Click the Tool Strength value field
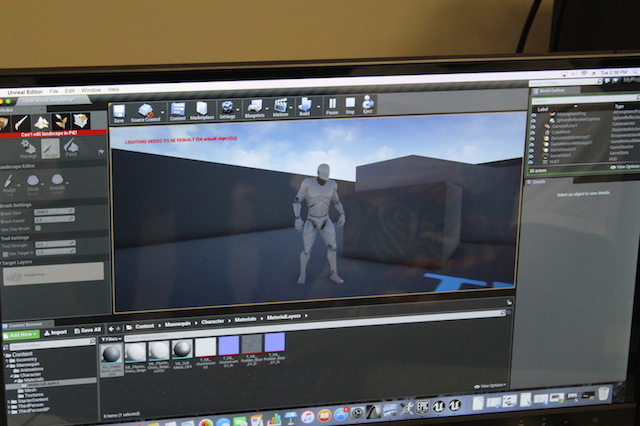Image resolution: width=640 pixels, height=426 pixels. coord(55,244)
